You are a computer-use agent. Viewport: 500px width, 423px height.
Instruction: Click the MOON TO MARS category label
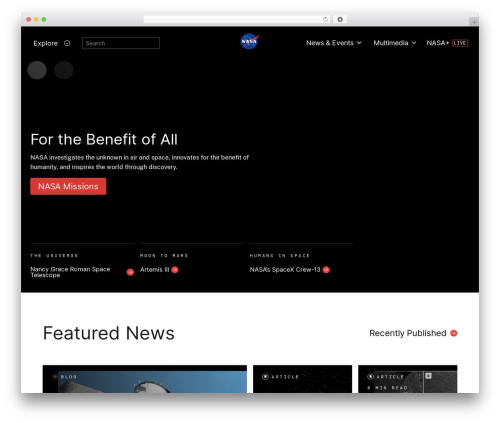coord(164,256)
